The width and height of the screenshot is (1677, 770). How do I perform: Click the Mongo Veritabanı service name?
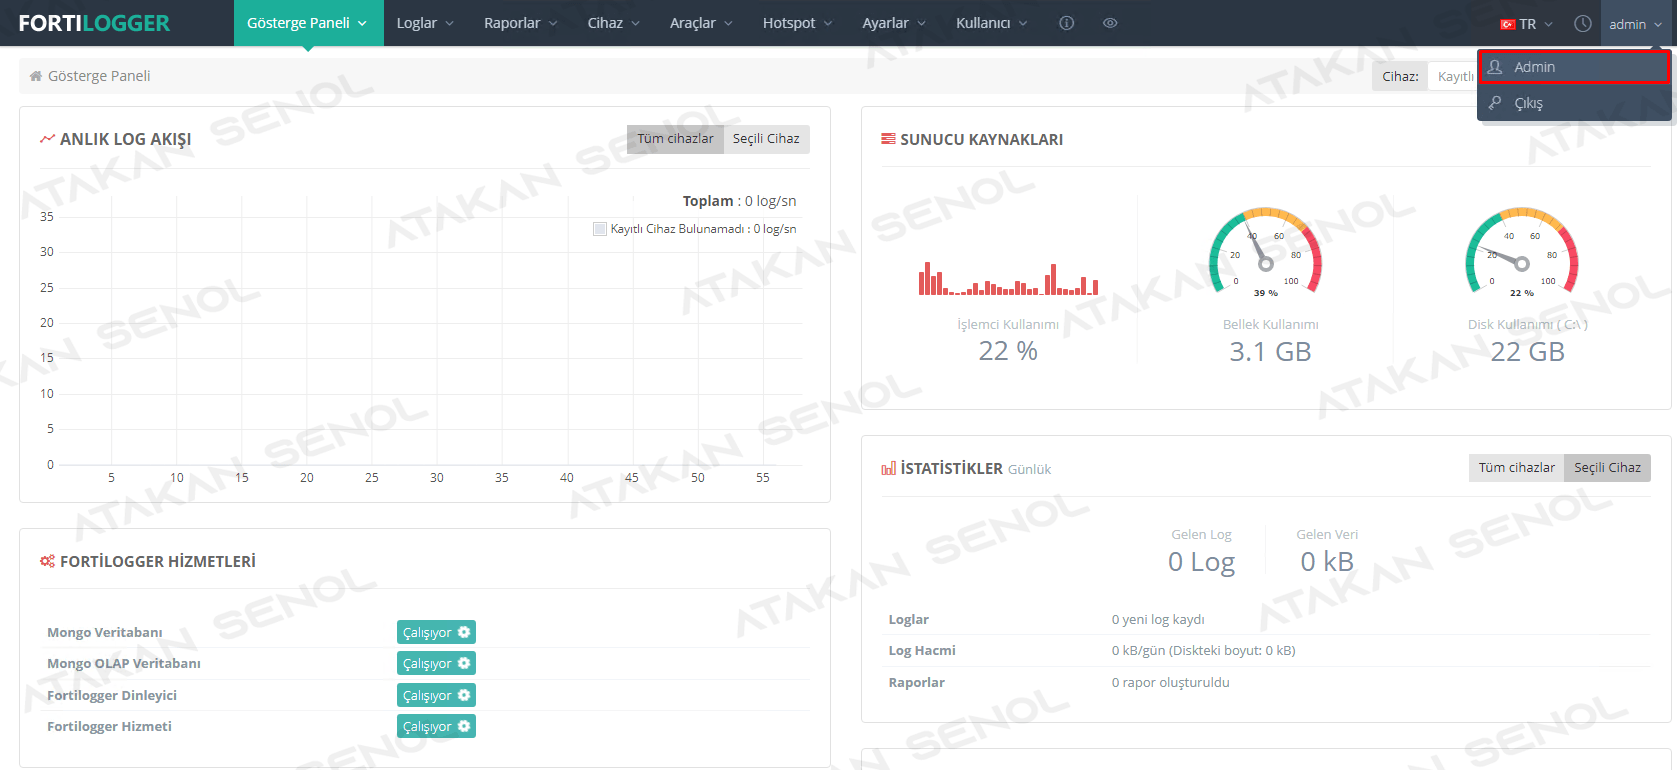point(105,632)
